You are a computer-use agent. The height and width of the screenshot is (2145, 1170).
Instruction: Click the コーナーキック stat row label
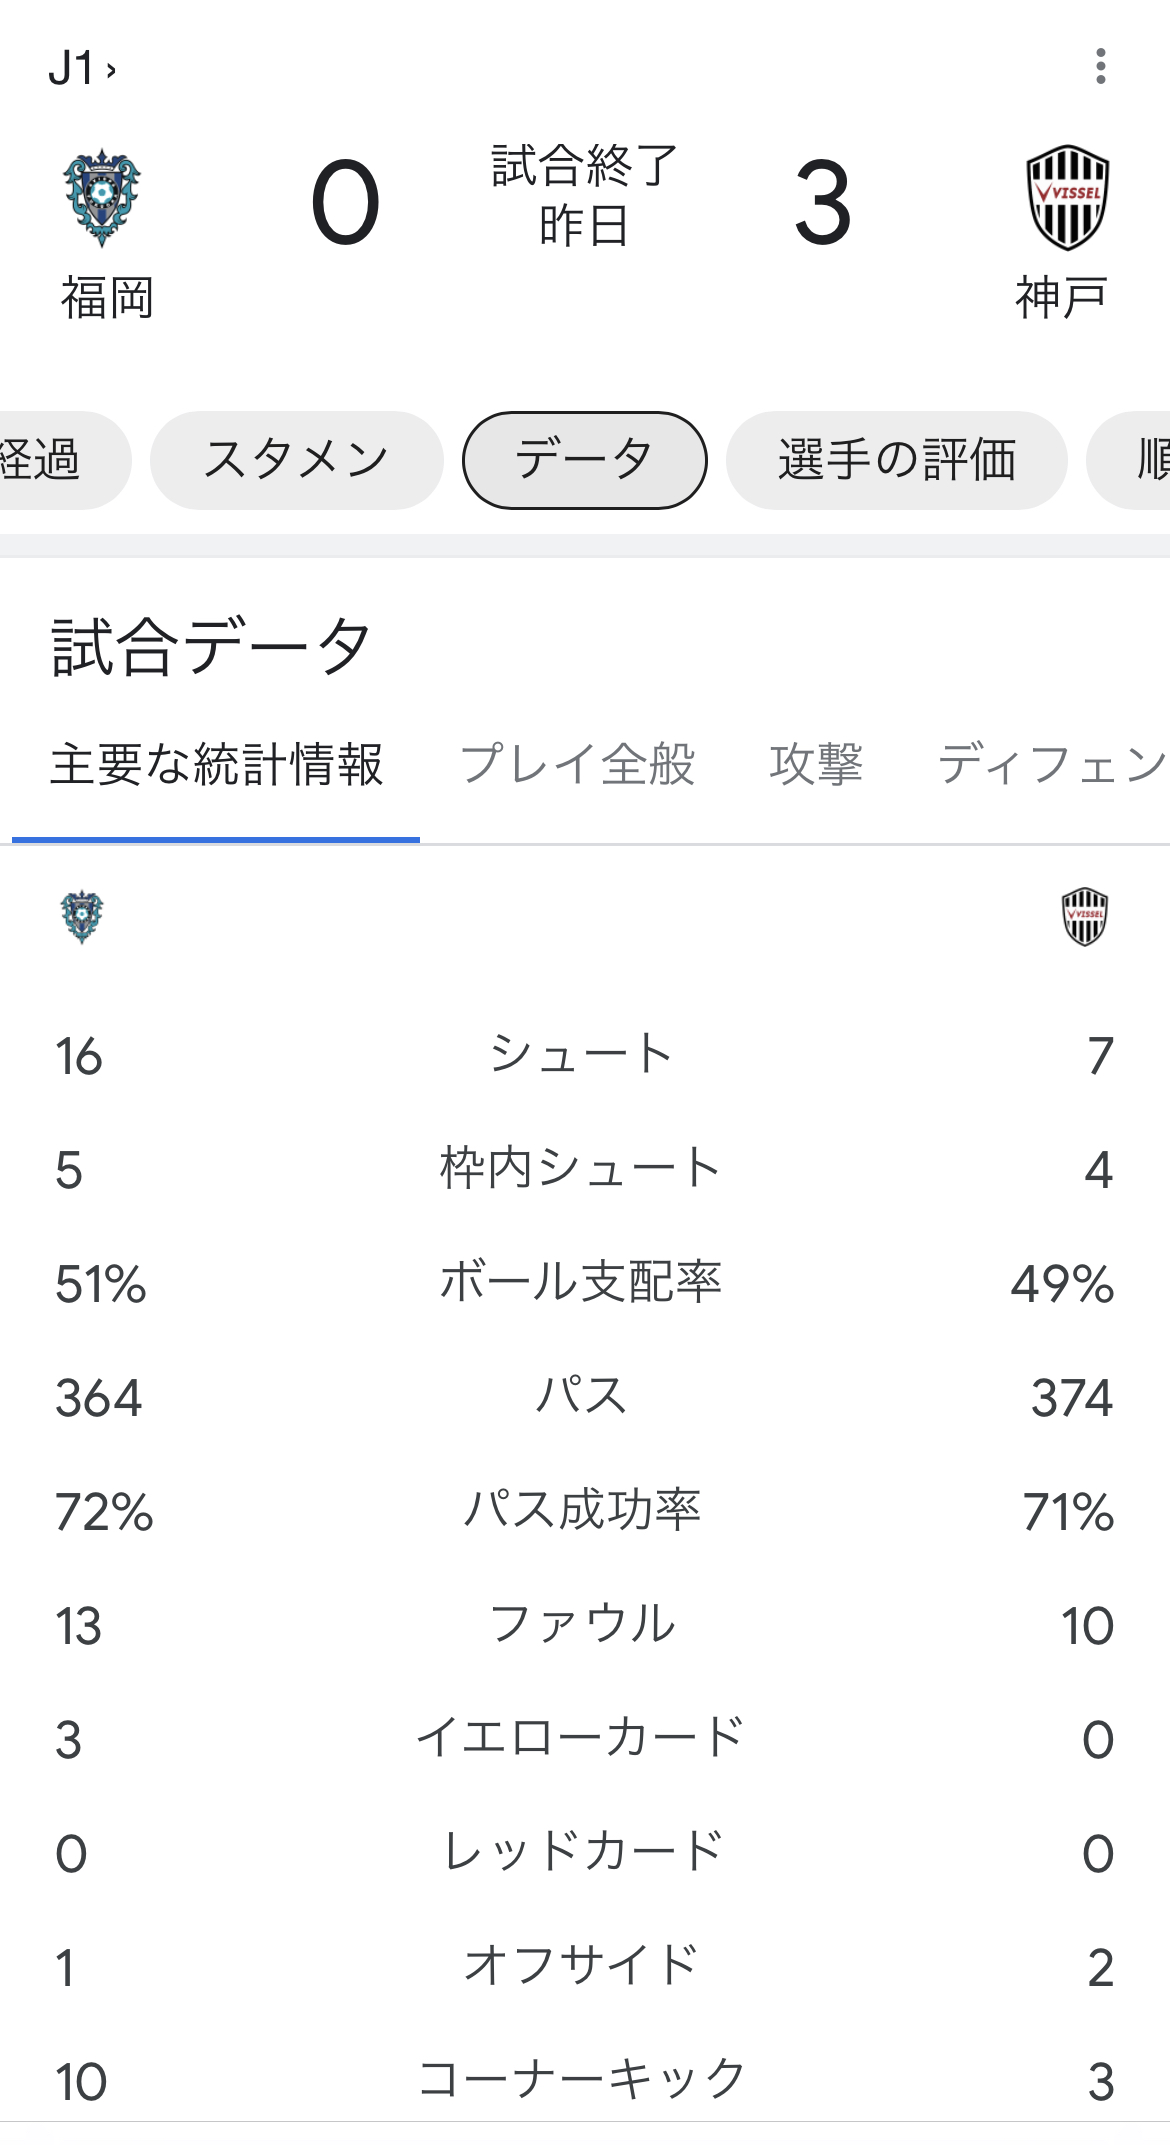pyautogui.click(x=581, y=2080)
